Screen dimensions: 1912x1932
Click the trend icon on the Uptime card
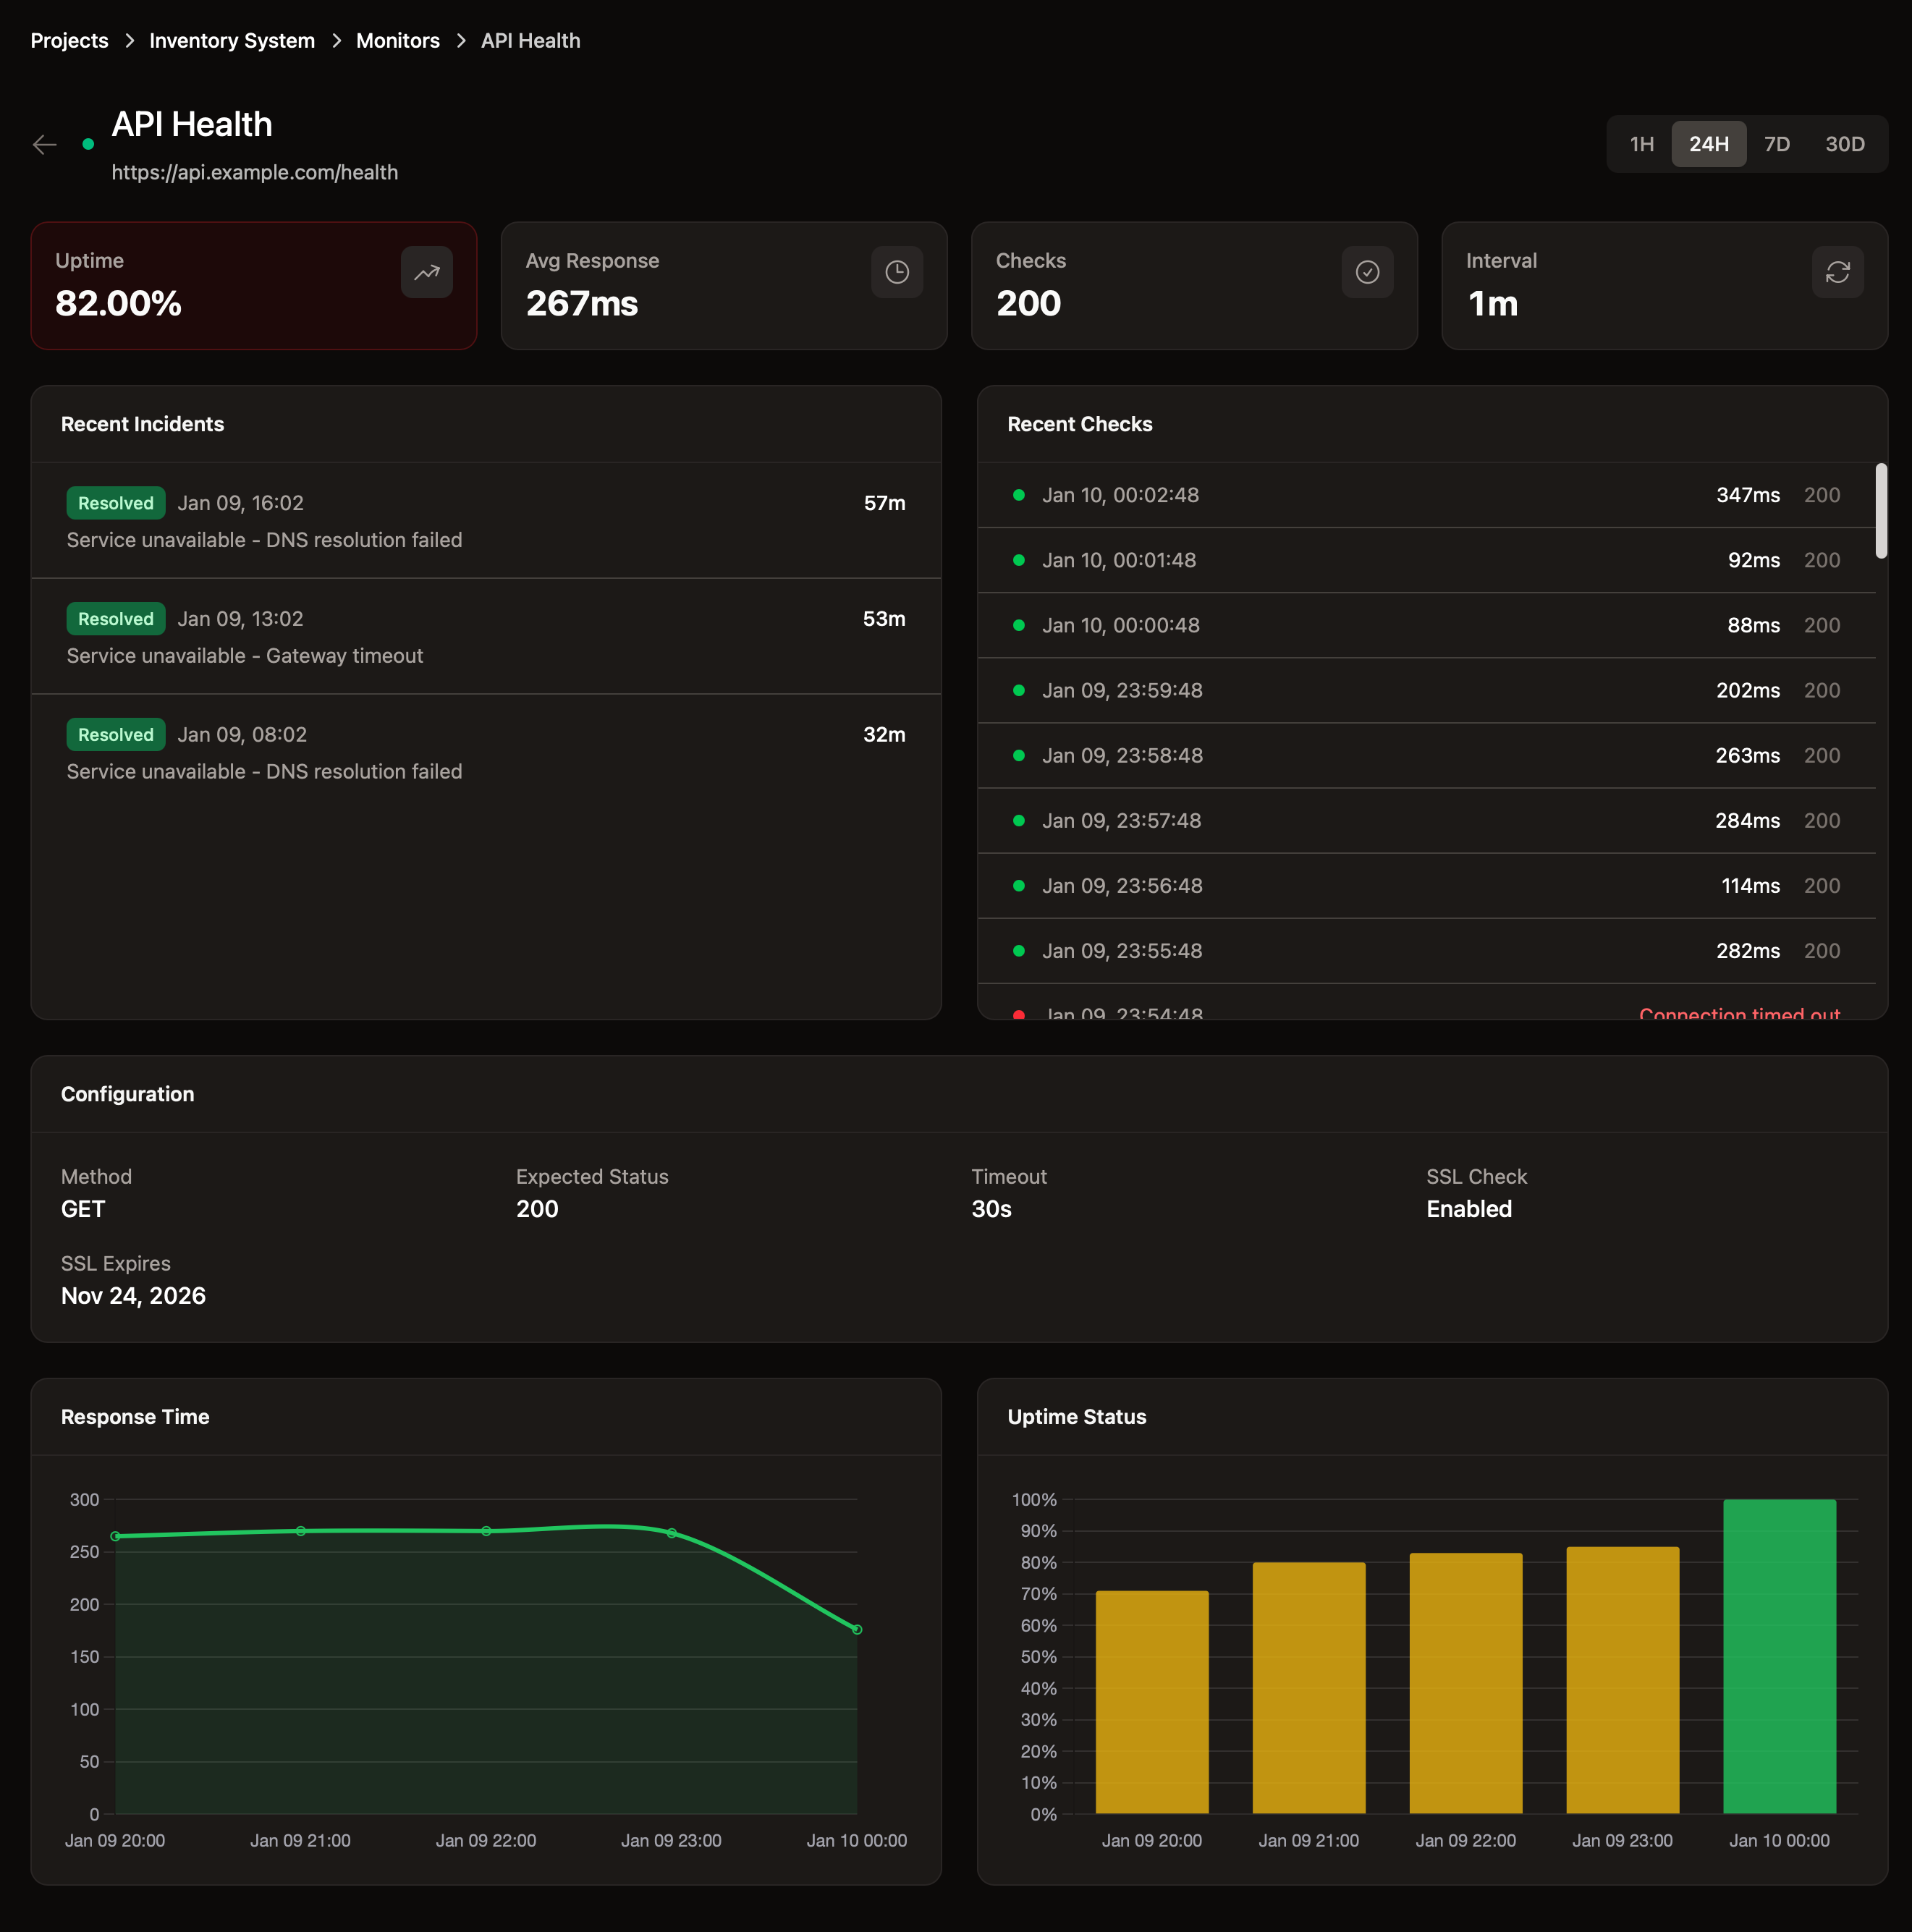click(427, 272)
